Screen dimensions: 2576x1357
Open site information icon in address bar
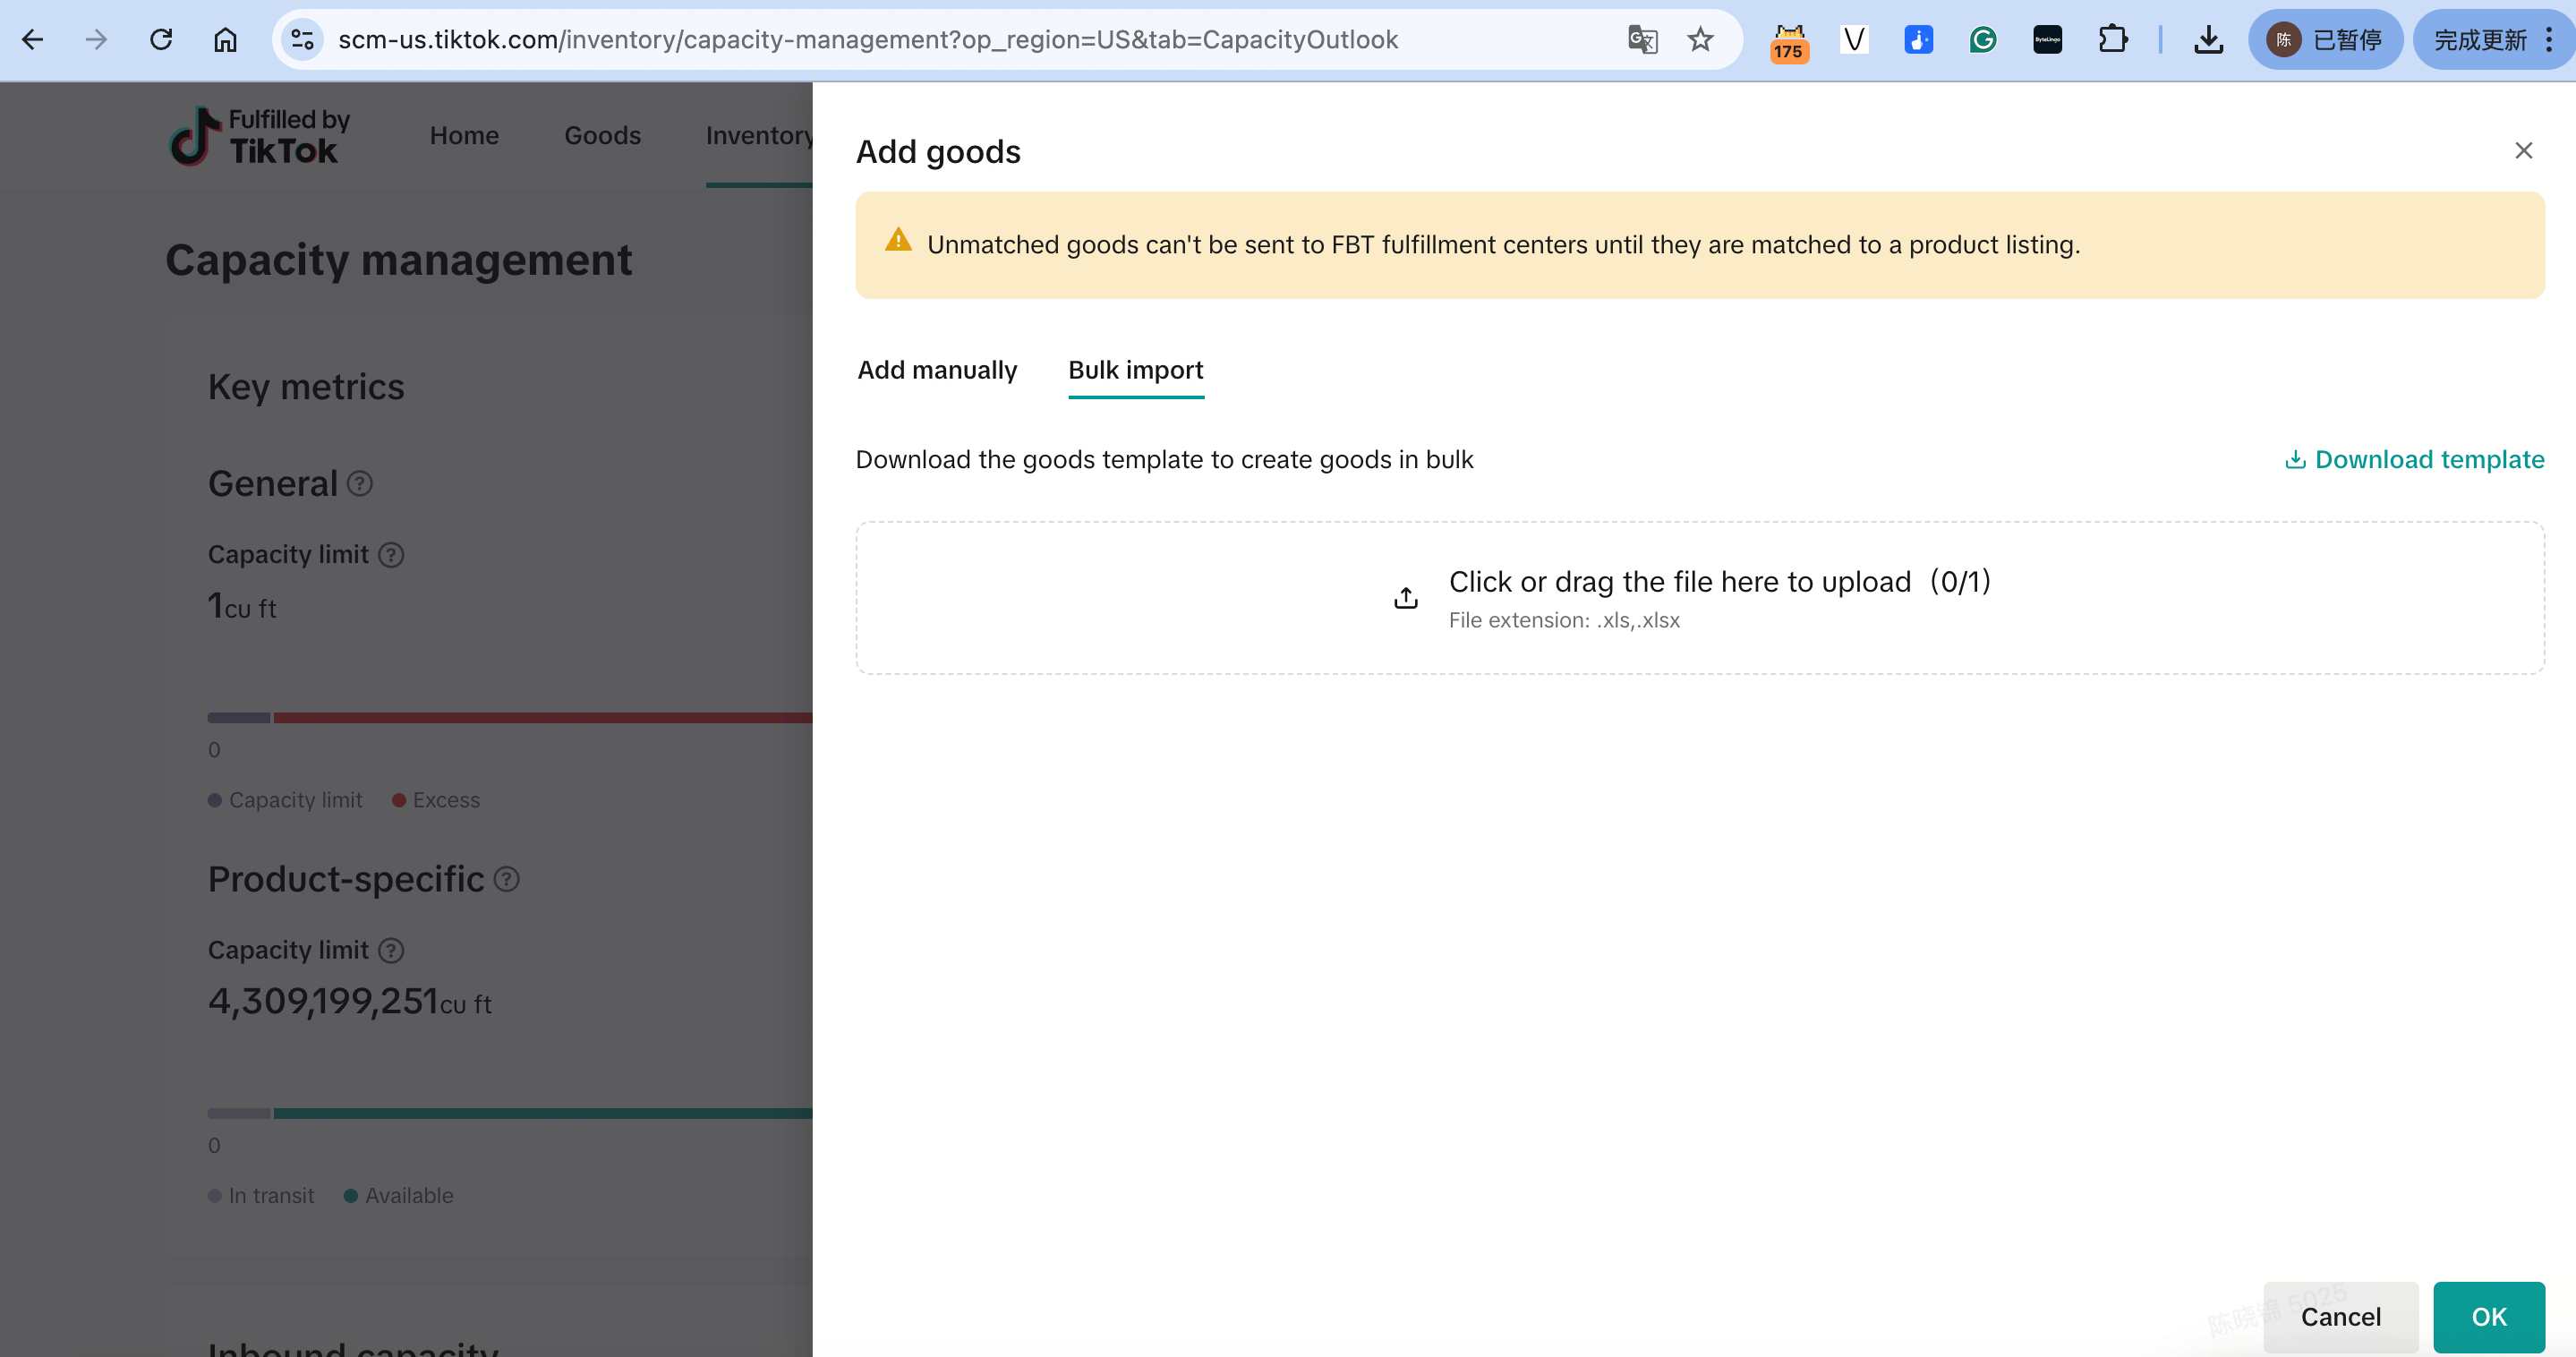(x=302, y=40)
